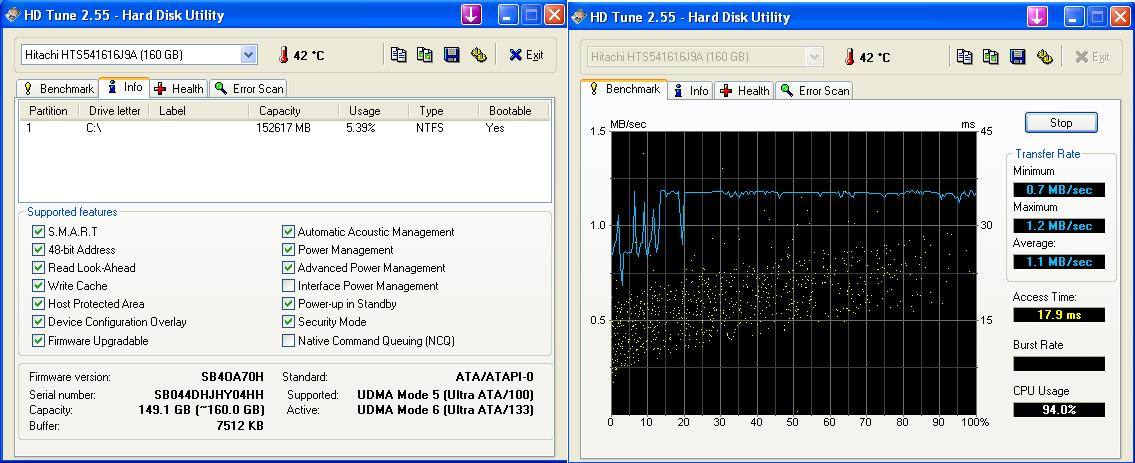Copy screenshot icon in left window toolbar

point(425,55)
